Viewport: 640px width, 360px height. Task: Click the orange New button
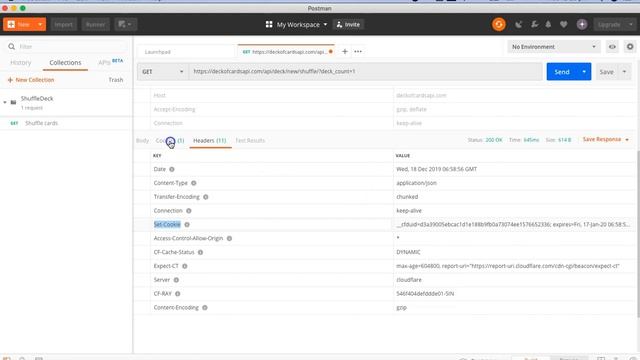(19, 24)
